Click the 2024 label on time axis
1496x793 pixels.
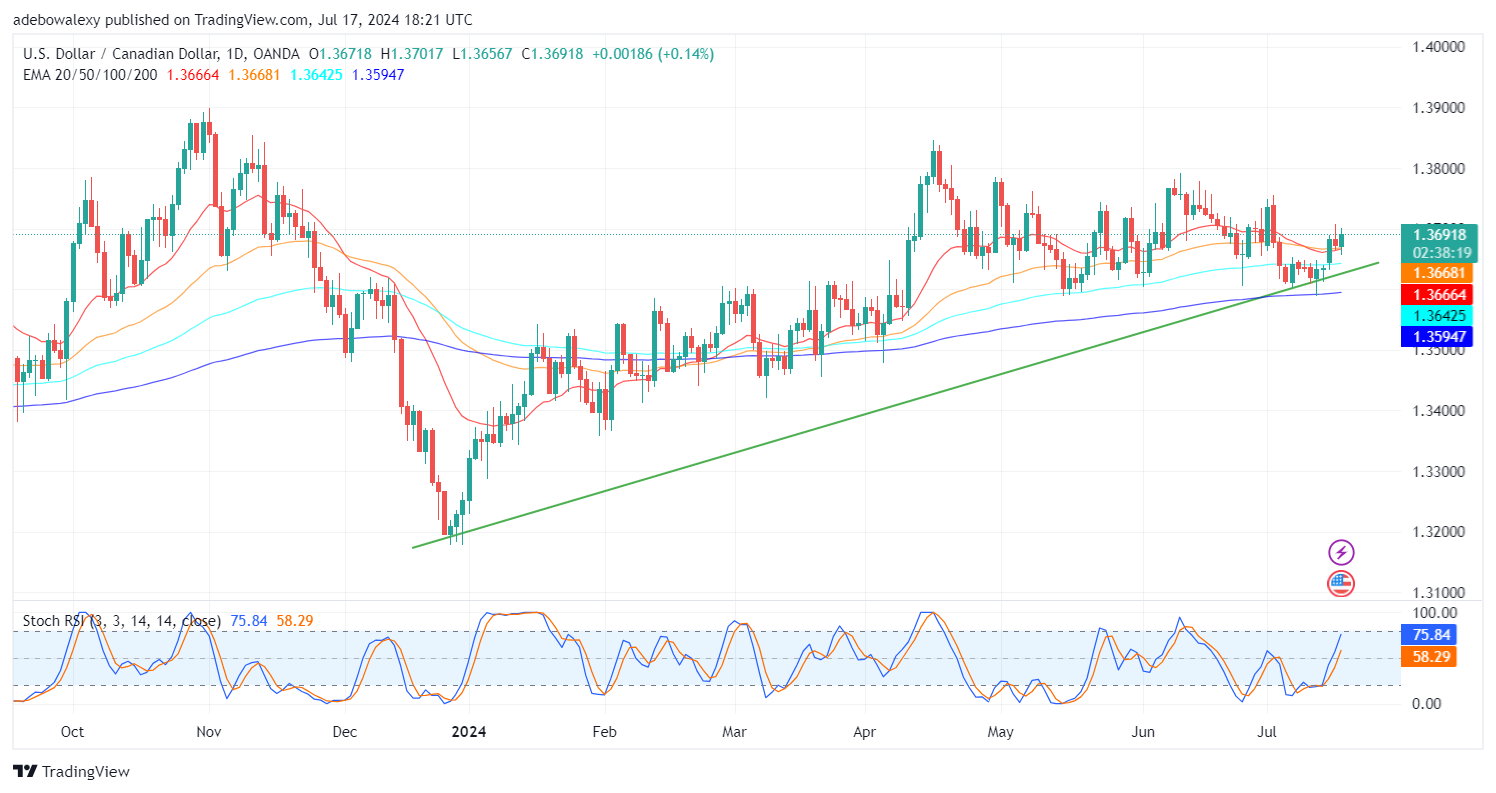click(x=467, y=732)
